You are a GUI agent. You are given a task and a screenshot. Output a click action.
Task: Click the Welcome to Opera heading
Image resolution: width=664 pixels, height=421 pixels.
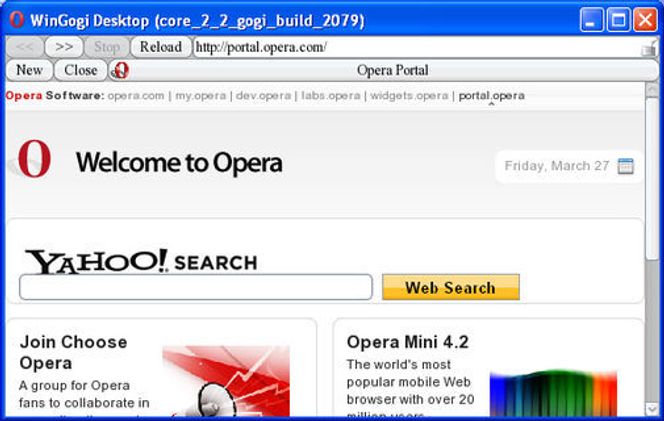(179, 163)
